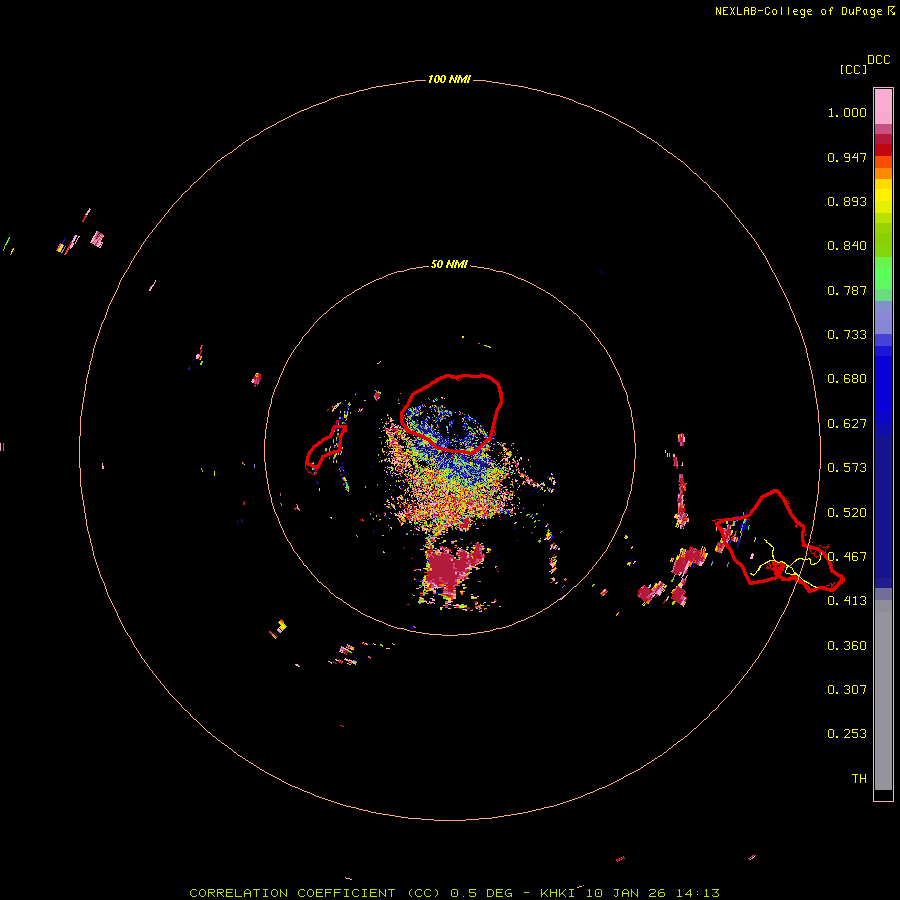This screenshot has height=900, width=900.
Task: Click the 0.253 scale value
Action: pos(847,734)
